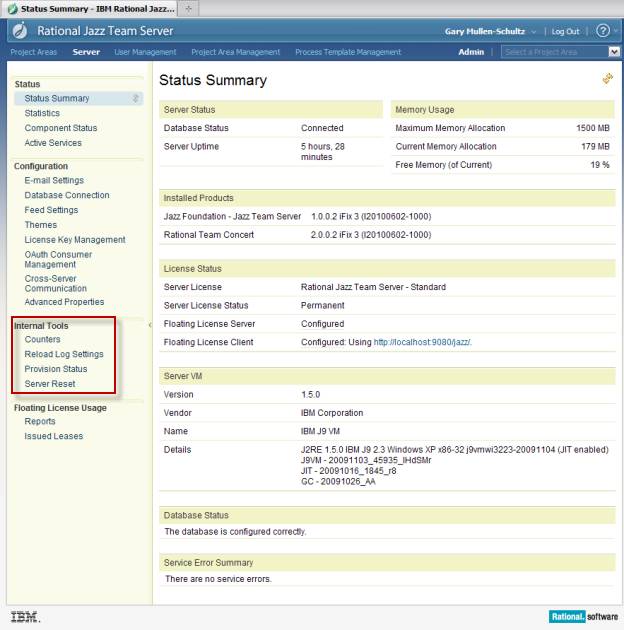Screen dimensions: 624x630
Task: Click the Server VM Version 1.5.0 value
Action: coord(310,395)
